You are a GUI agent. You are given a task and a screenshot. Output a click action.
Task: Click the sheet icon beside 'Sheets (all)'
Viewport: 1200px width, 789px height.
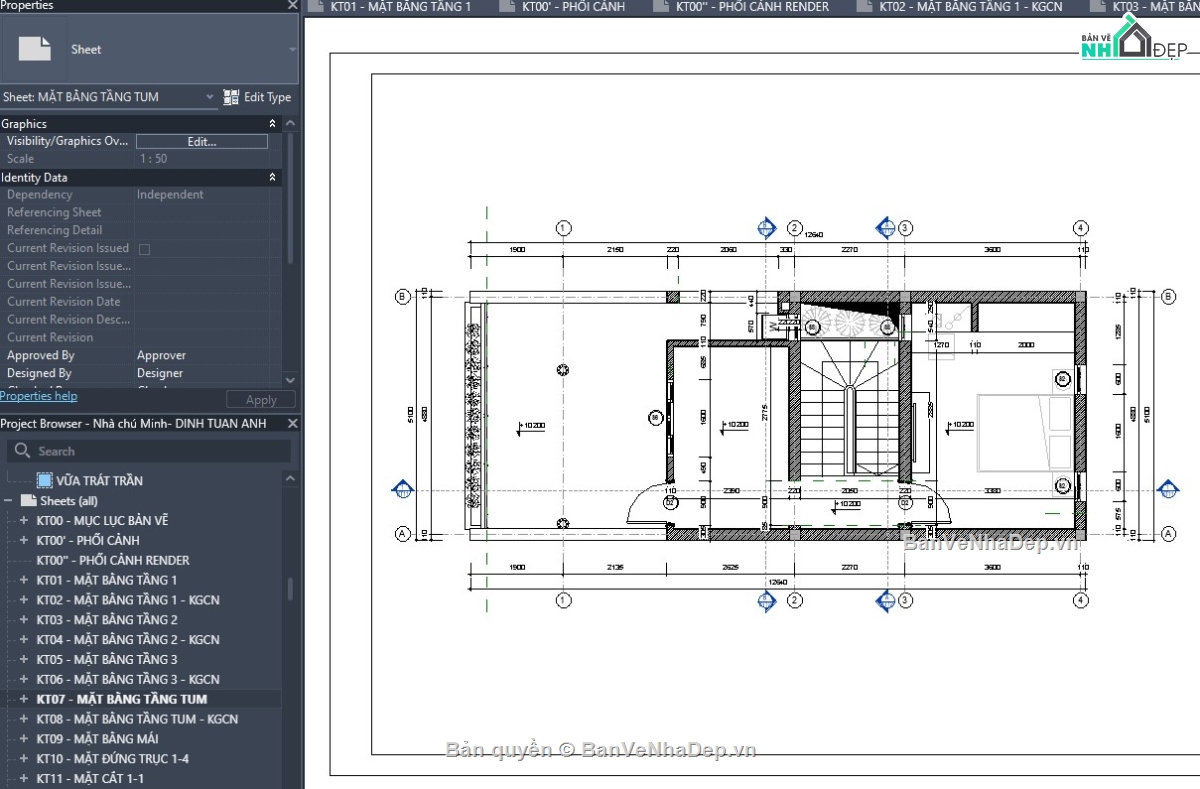tap(28, 501)
